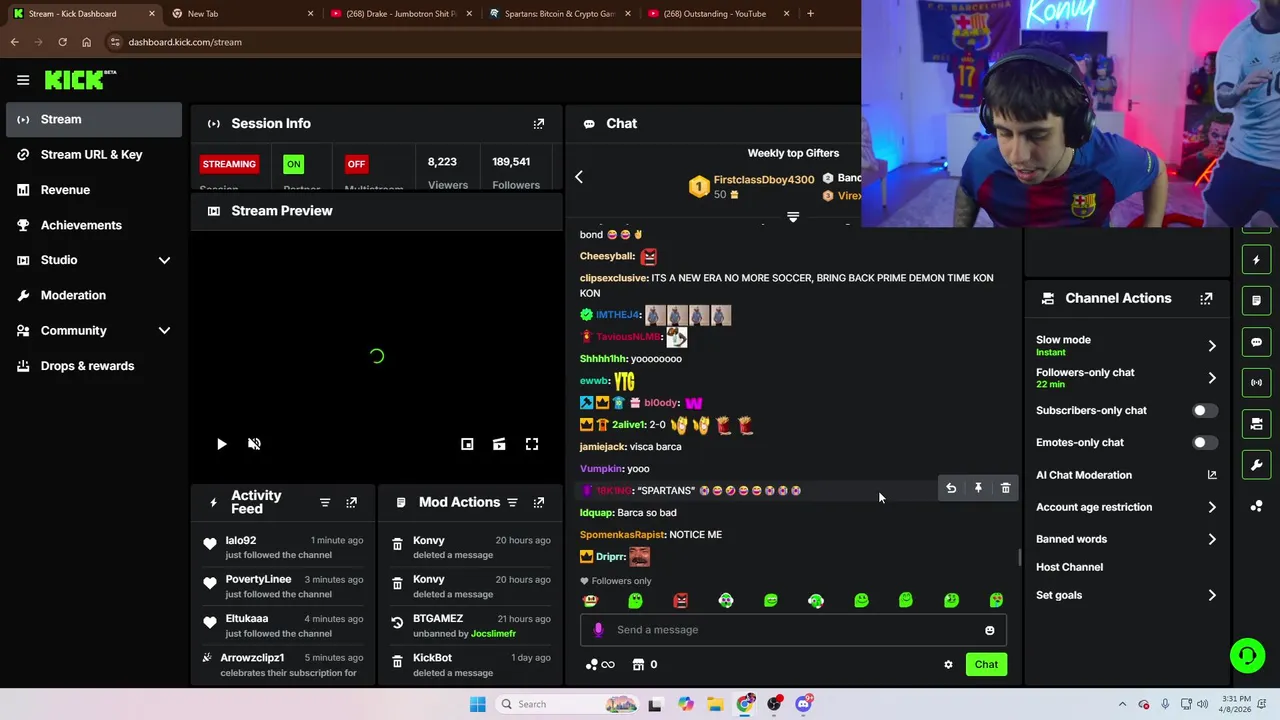
Task: Click PovertyLinee follower entry
Action: [x=258, y=579]
